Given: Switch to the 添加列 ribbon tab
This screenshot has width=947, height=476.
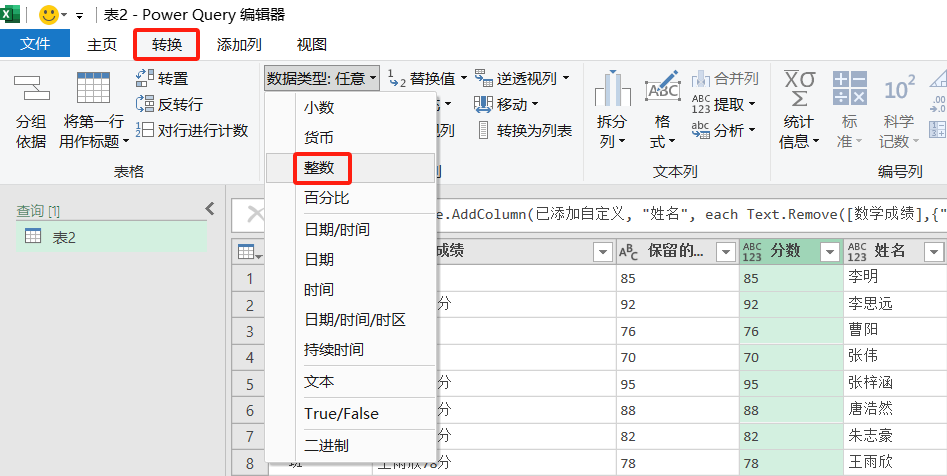Looking at the screenshot, I should pyautogui.click(x=239, y=45).
